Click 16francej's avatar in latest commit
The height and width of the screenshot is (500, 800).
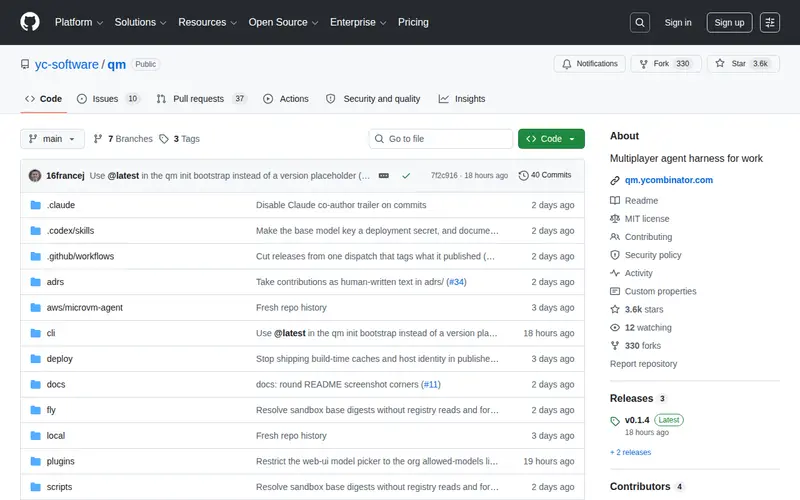(35, 176)
